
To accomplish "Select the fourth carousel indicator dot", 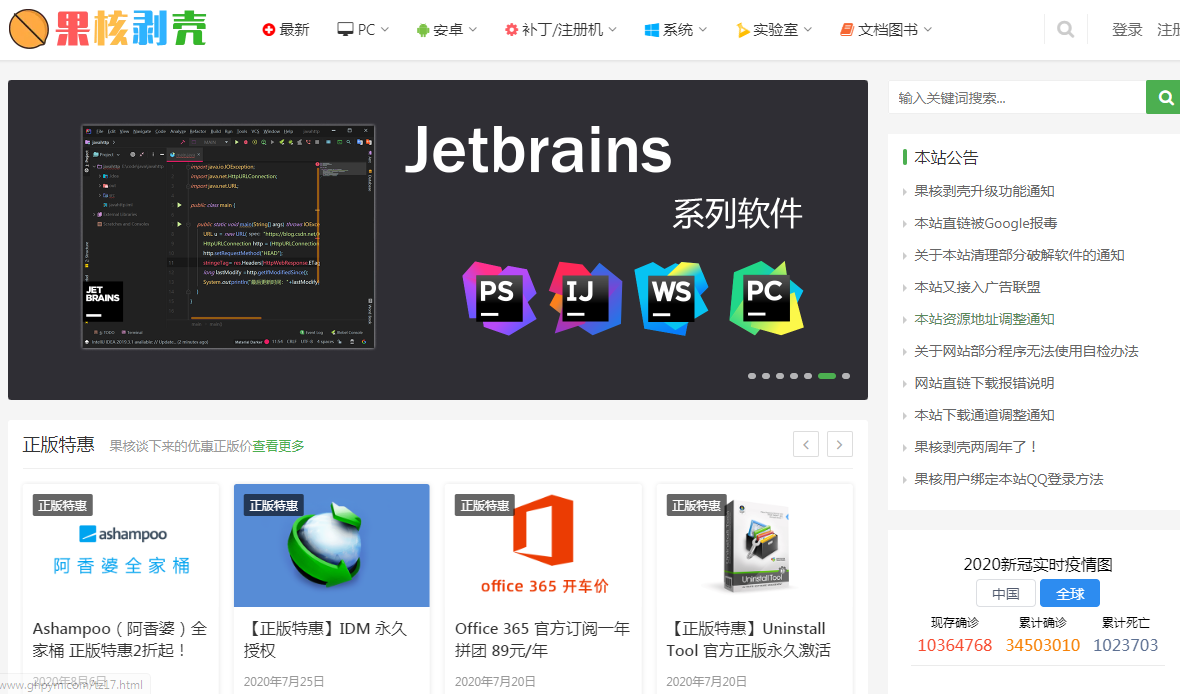I will pyautogui.click(x=794, y=376).
